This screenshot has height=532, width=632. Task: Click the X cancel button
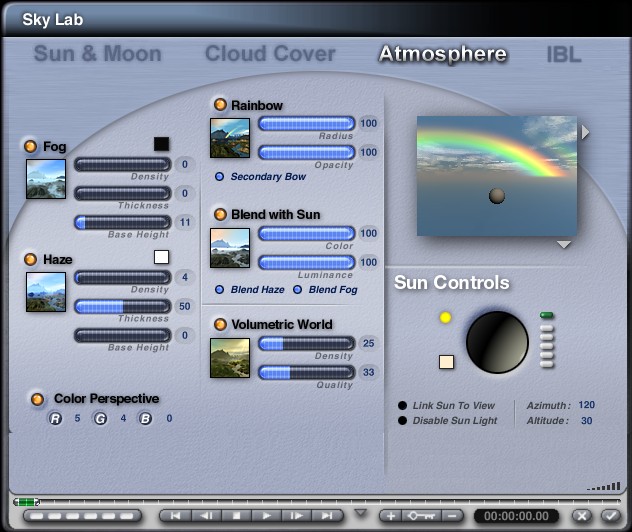click(x=582, y=516)
